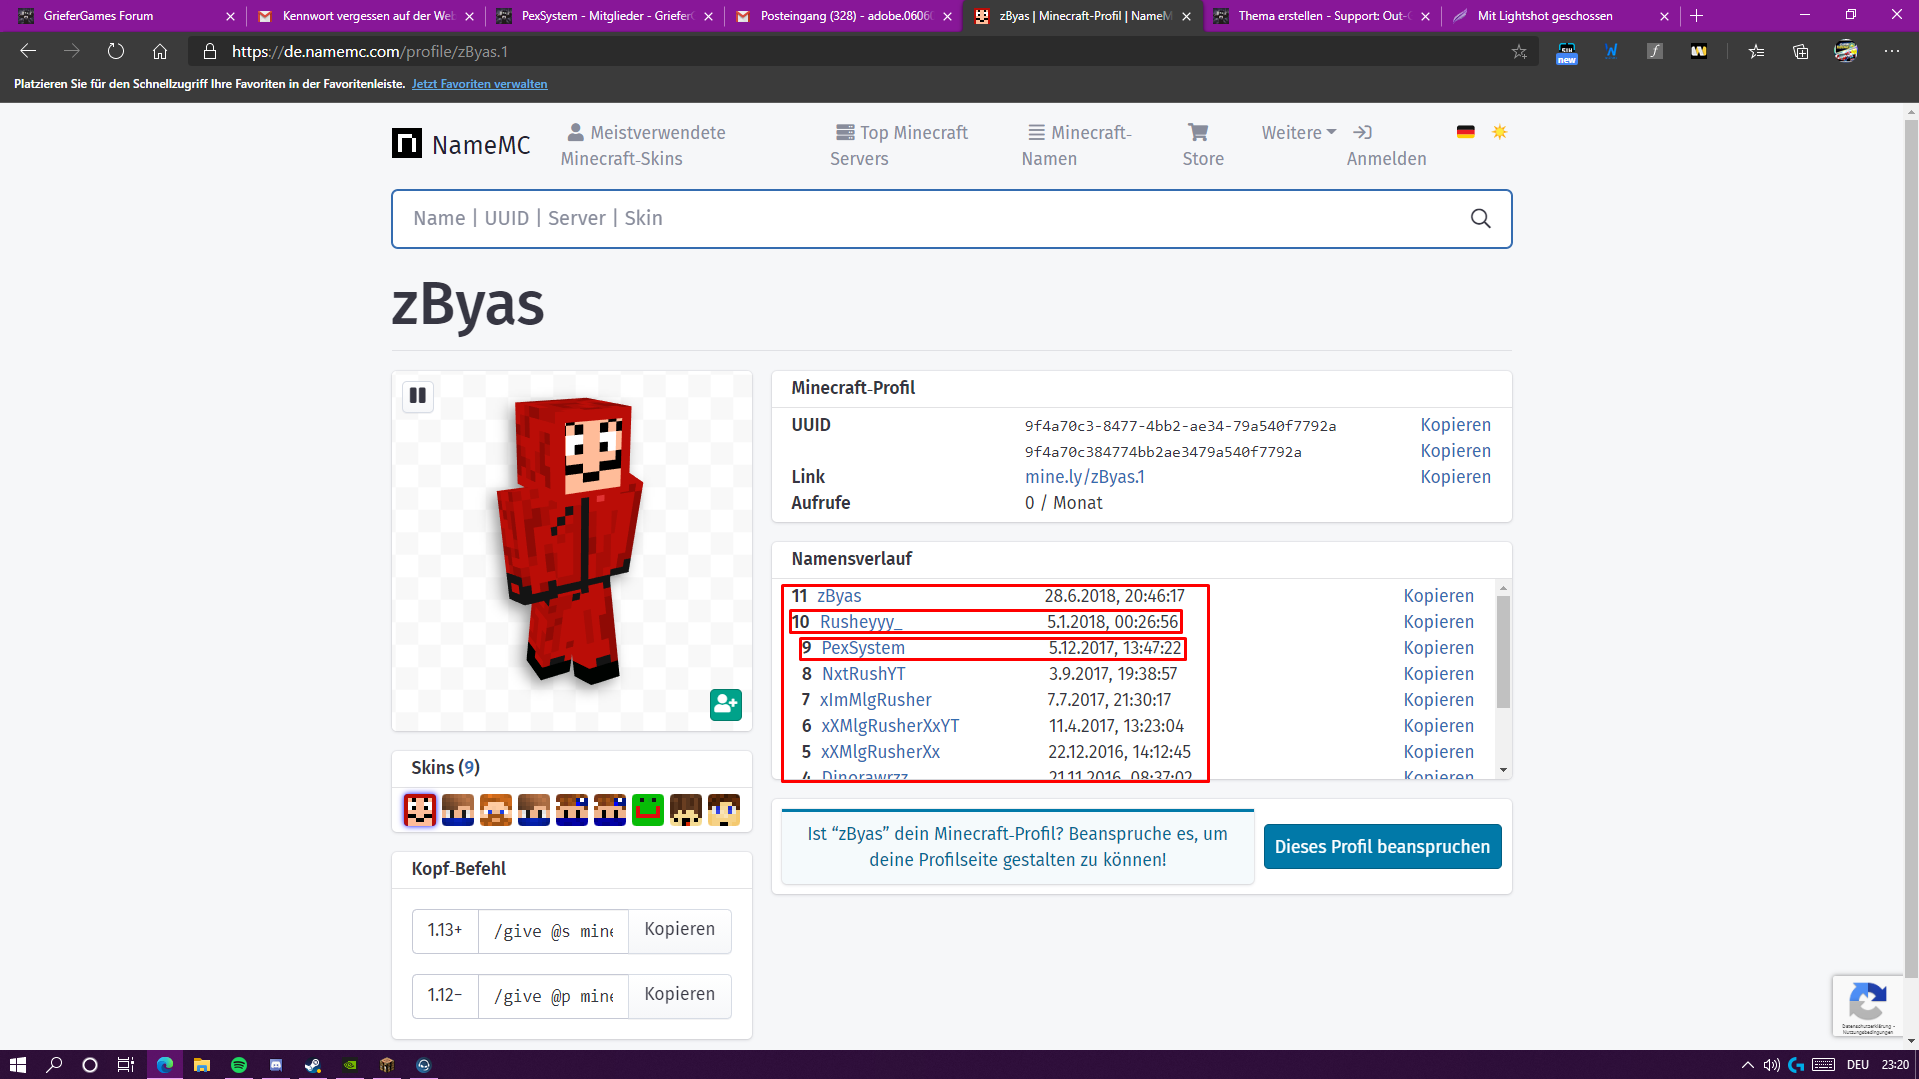Screen dimensions: 1919x1079
Task: Open the Store cart icon
Action: pyautogui.click(x=1198, y=132)
